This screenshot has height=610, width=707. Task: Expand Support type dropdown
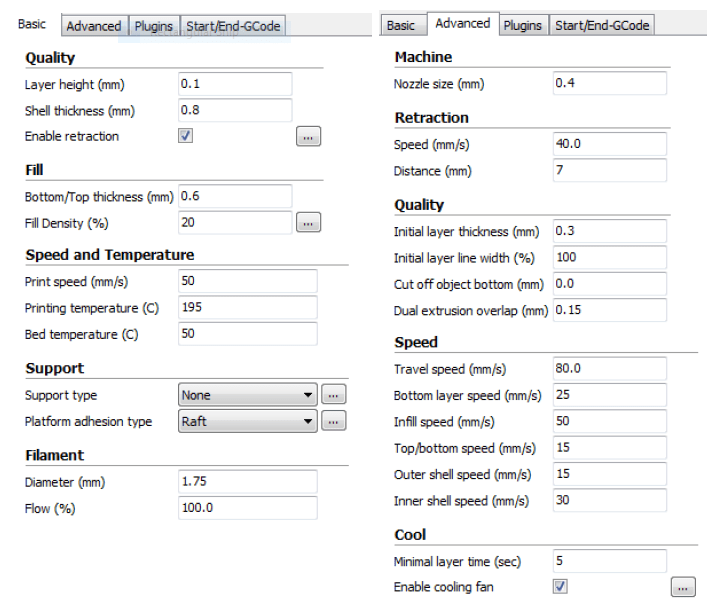coord(248,395)
